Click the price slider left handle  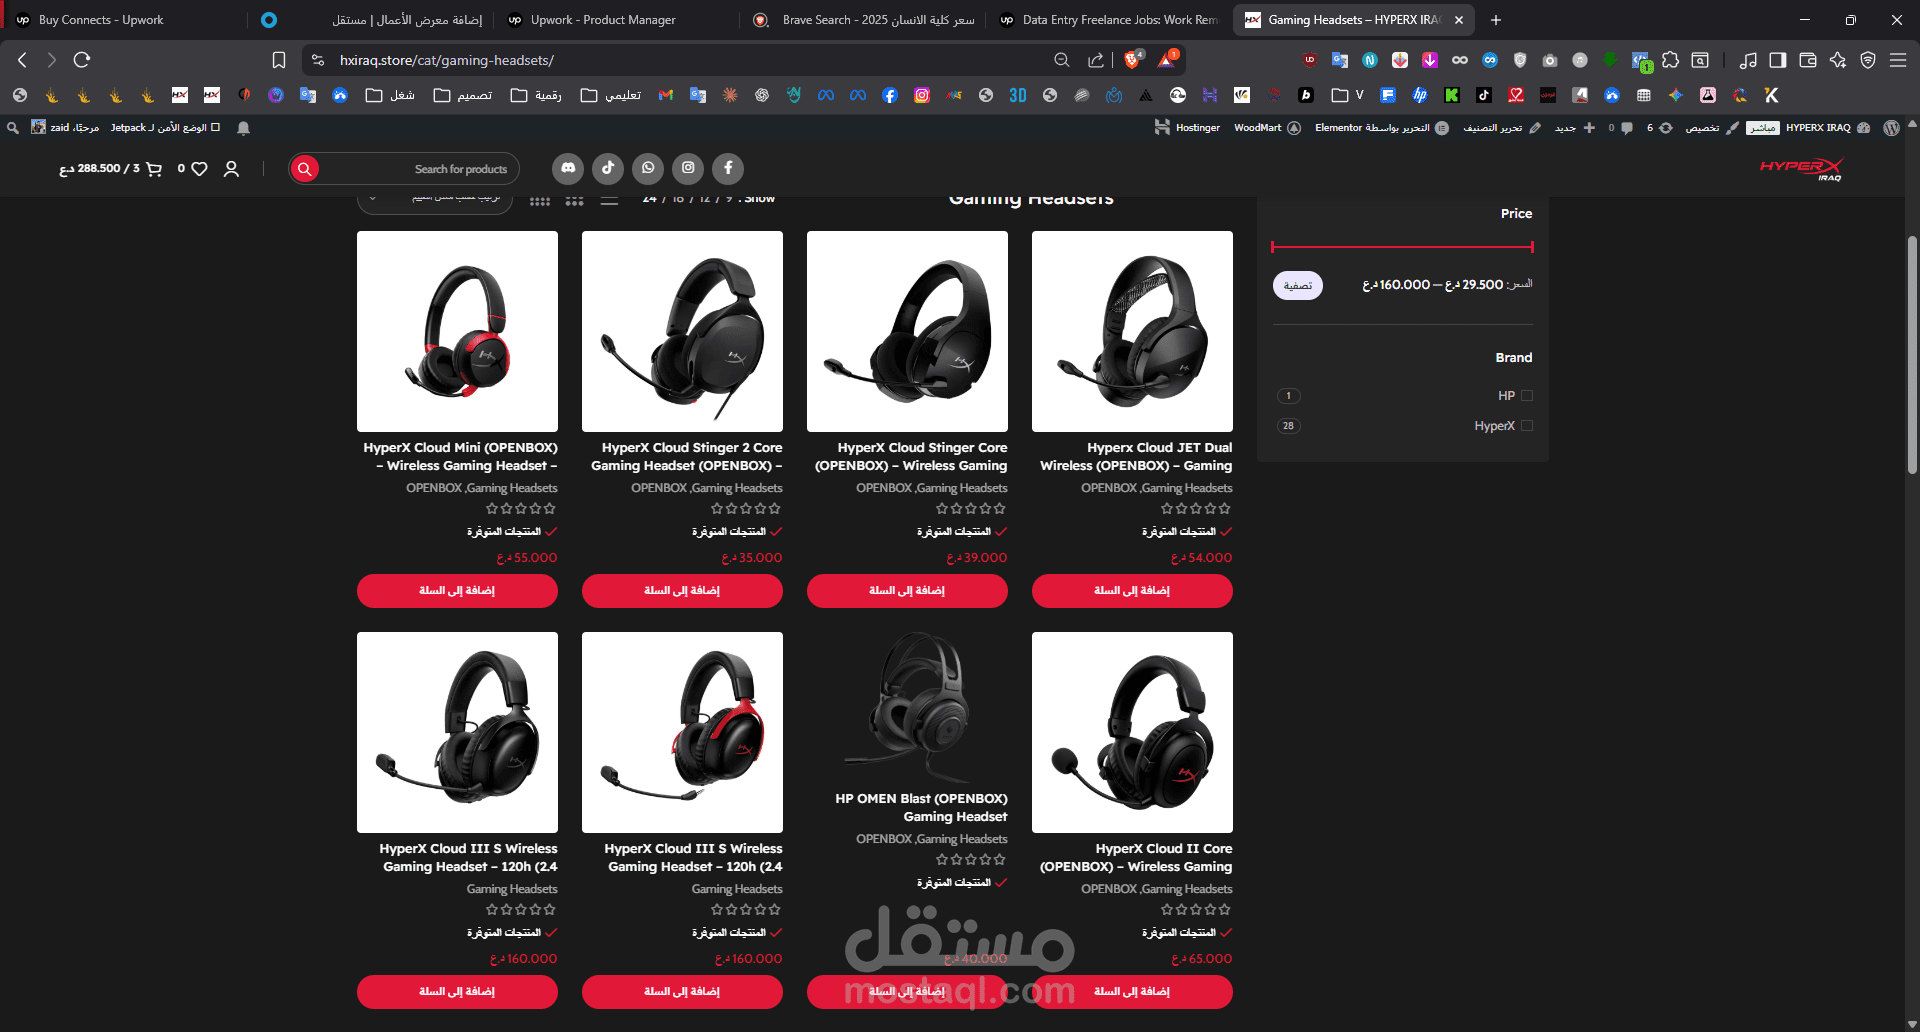(1272, 247)
